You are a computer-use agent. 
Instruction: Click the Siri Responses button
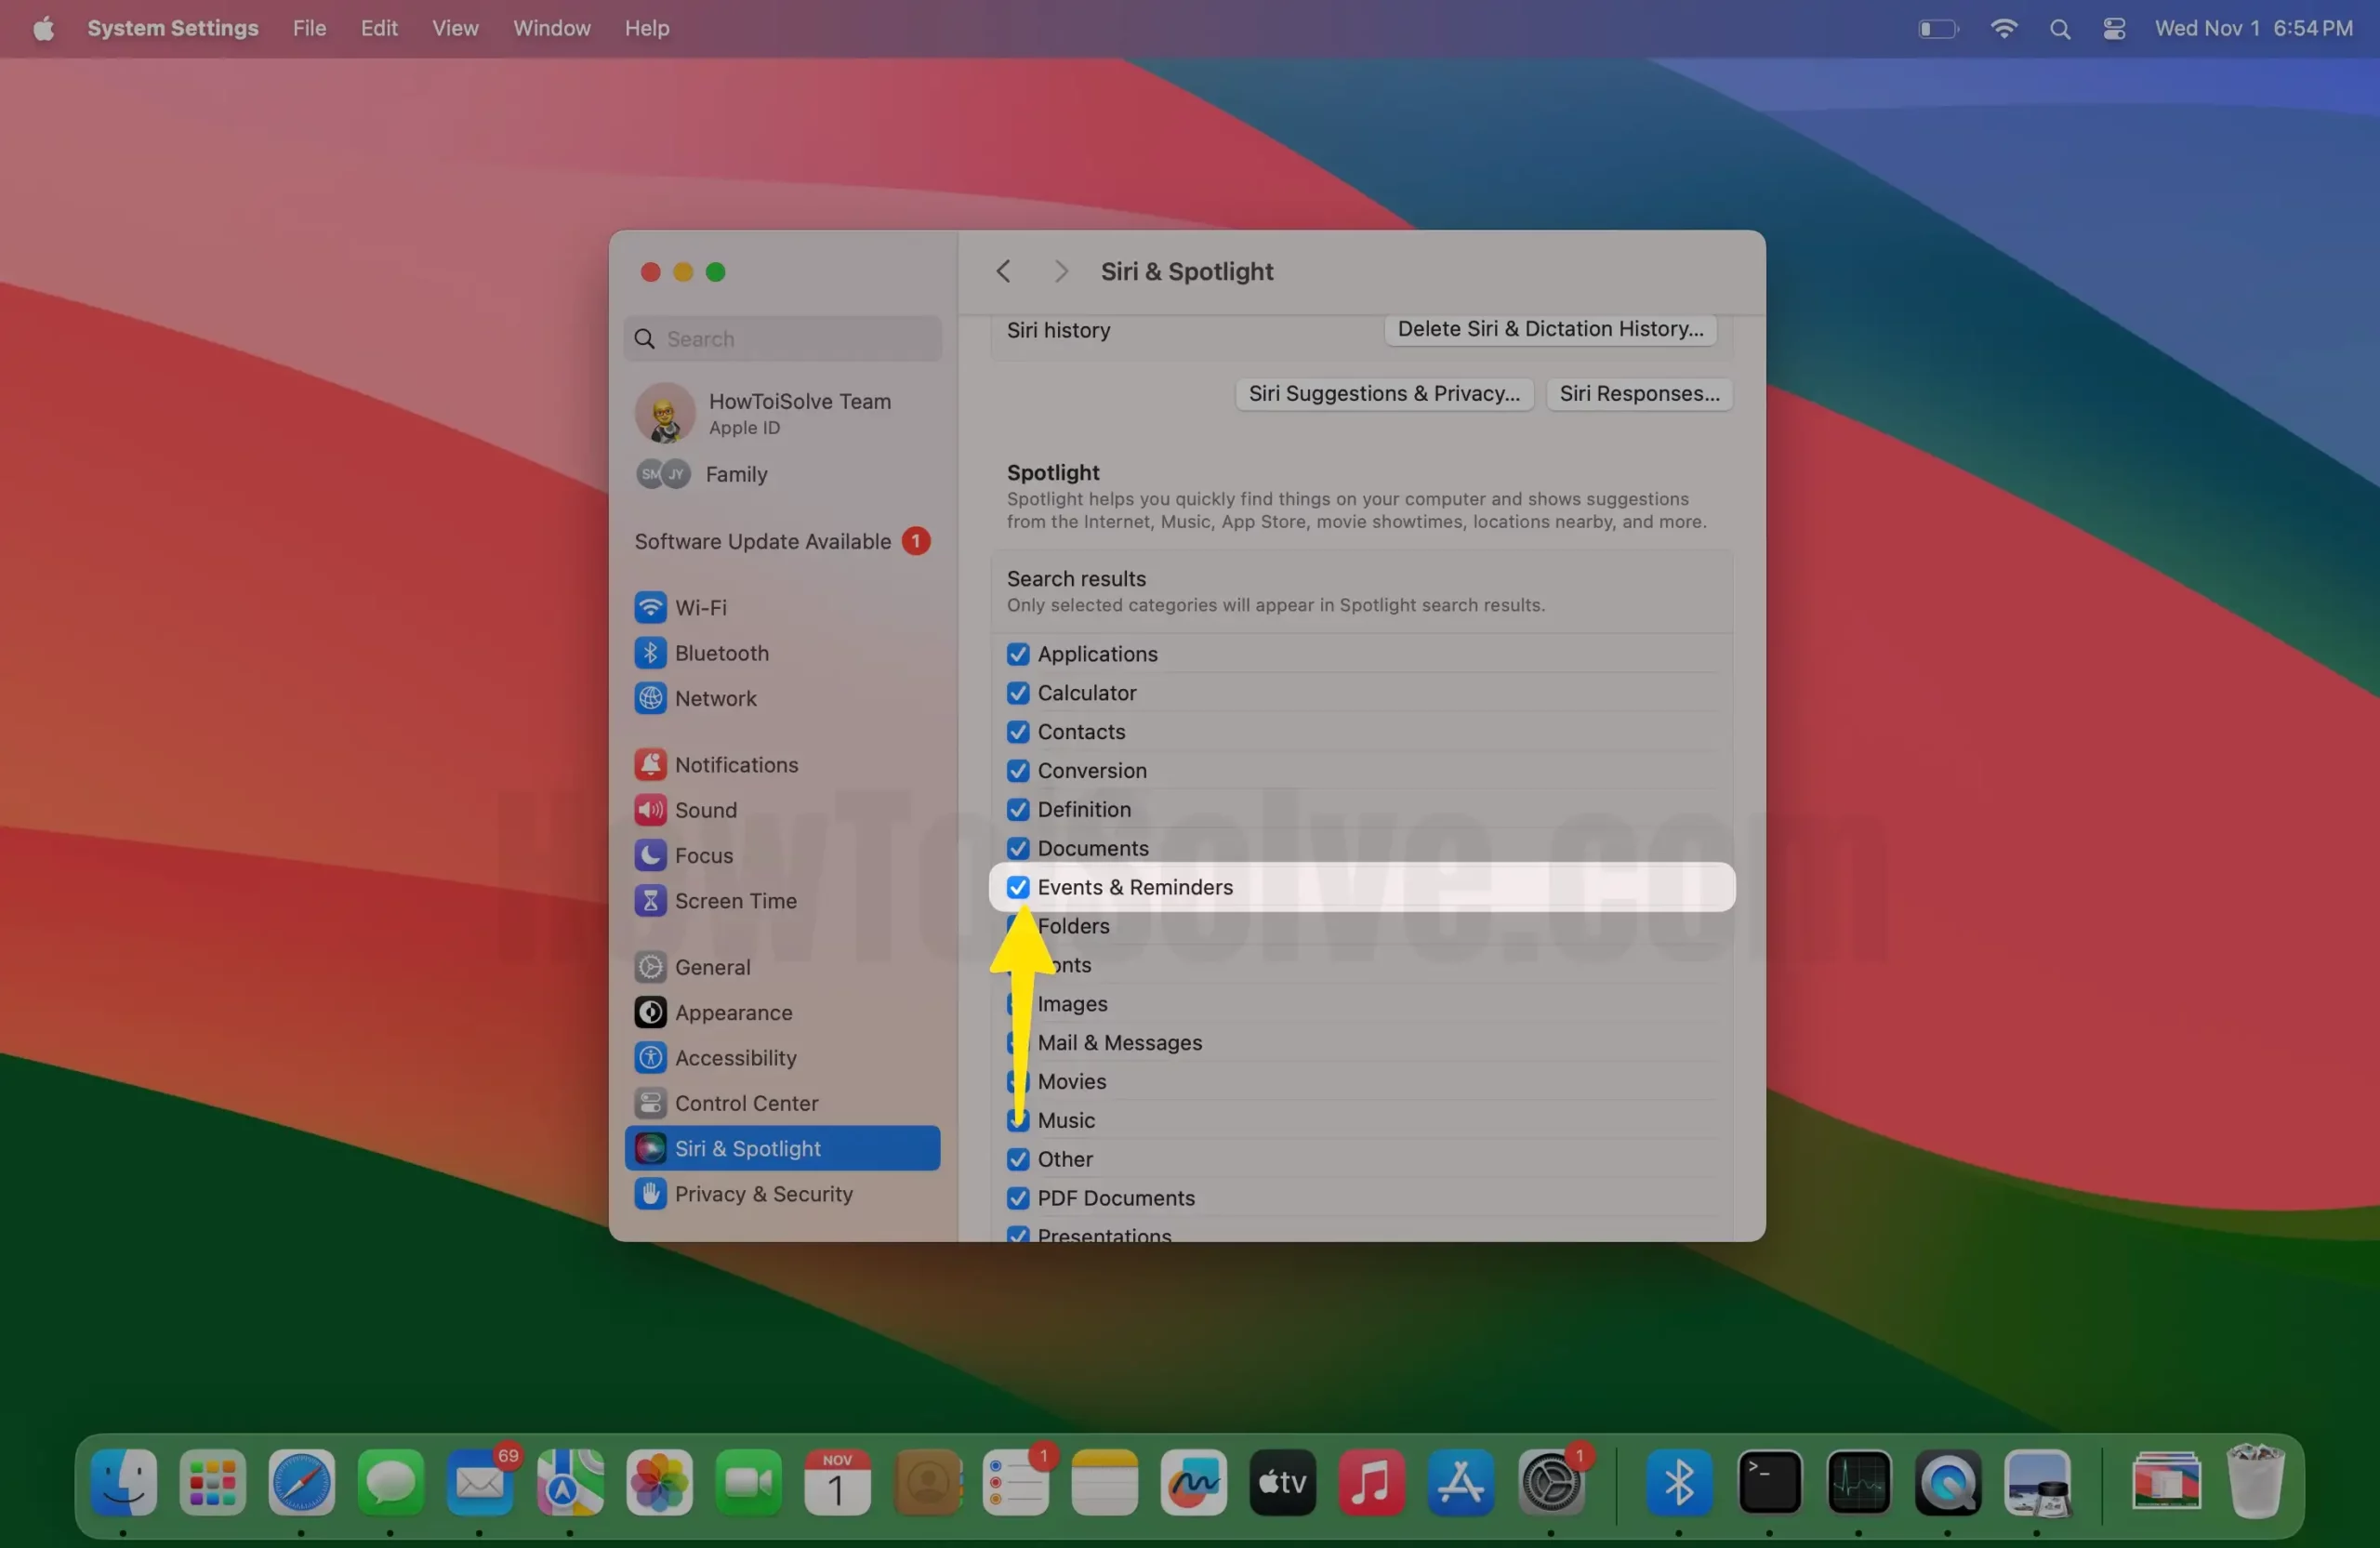[1639, 393]
